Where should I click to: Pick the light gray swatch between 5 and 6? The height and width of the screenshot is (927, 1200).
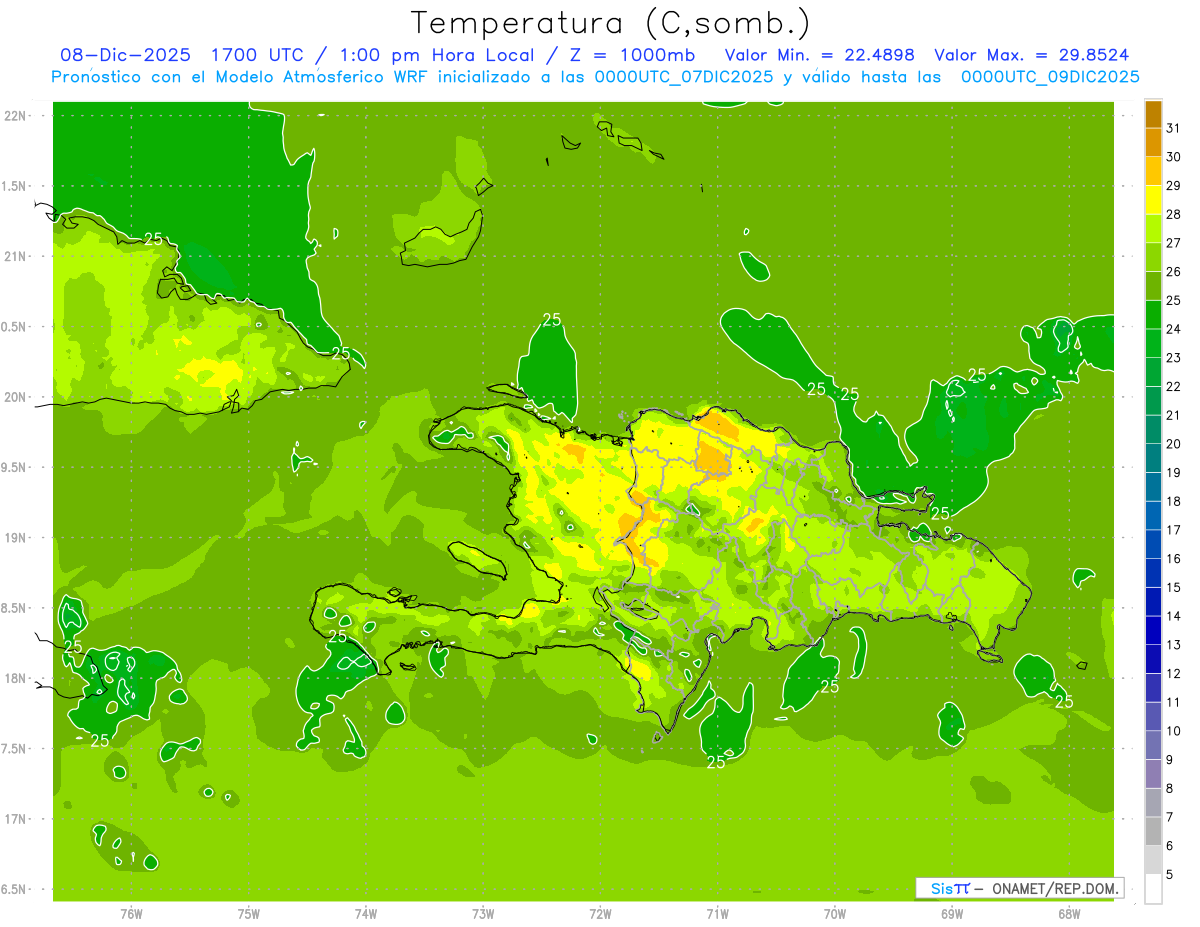[x=1153, y=860]
